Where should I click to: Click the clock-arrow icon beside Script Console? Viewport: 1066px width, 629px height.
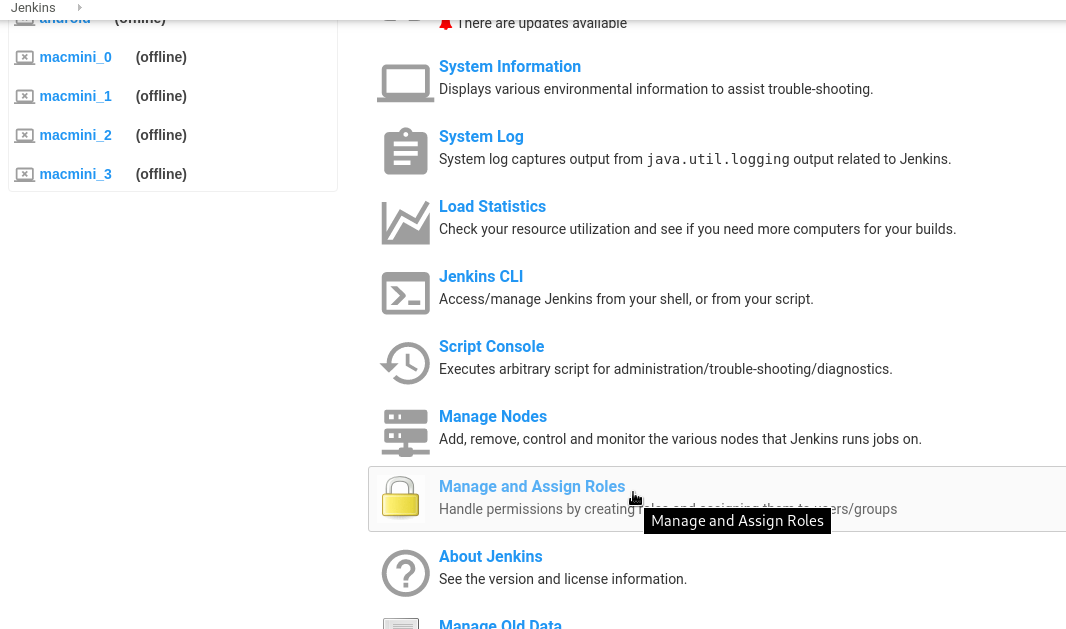[x=405, y=363]
